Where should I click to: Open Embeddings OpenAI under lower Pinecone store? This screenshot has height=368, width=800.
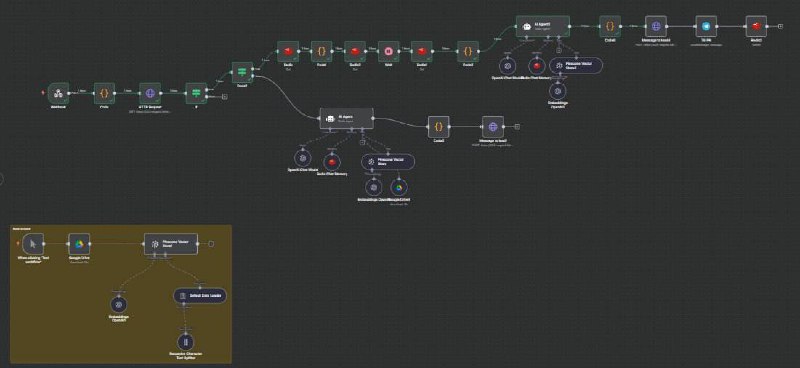(373, 187)
